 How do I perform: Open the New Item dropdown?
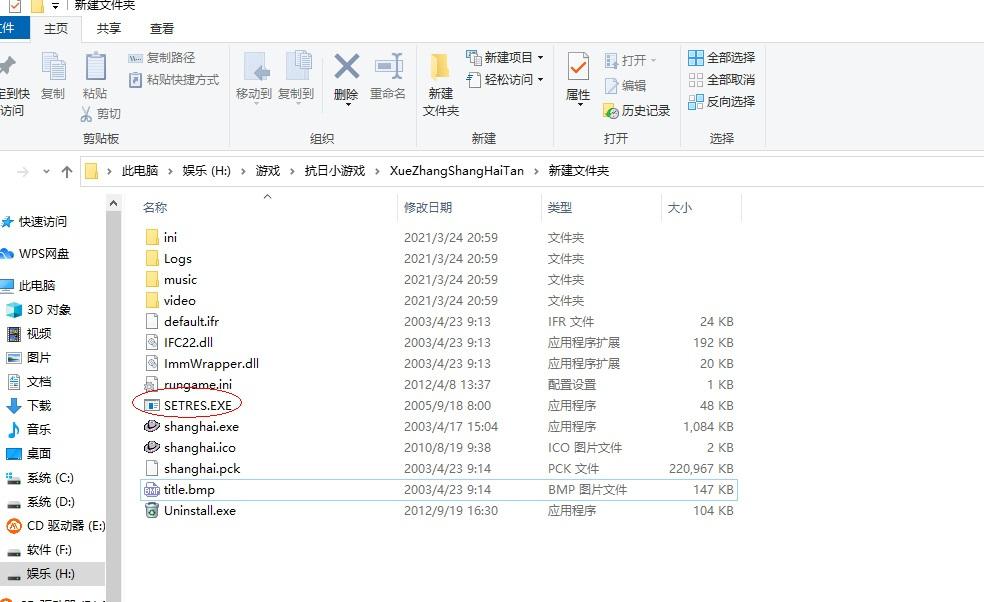(506, 58)
